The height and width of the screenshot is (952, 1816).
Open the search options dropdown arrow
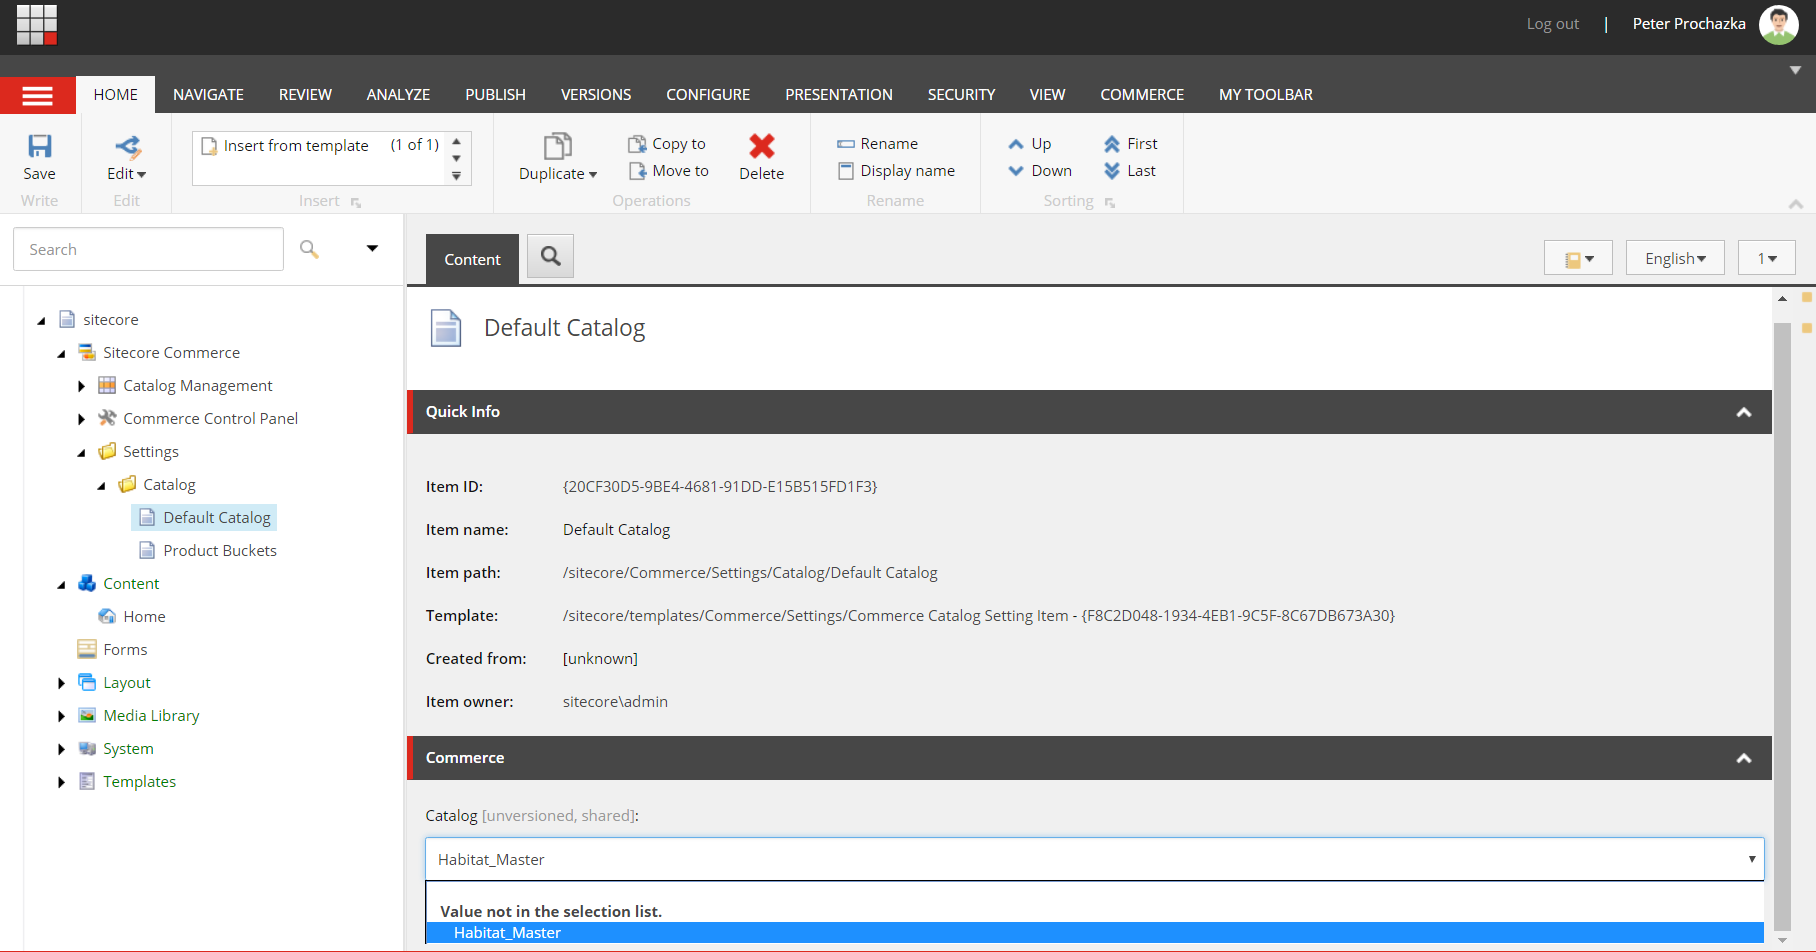372,248
